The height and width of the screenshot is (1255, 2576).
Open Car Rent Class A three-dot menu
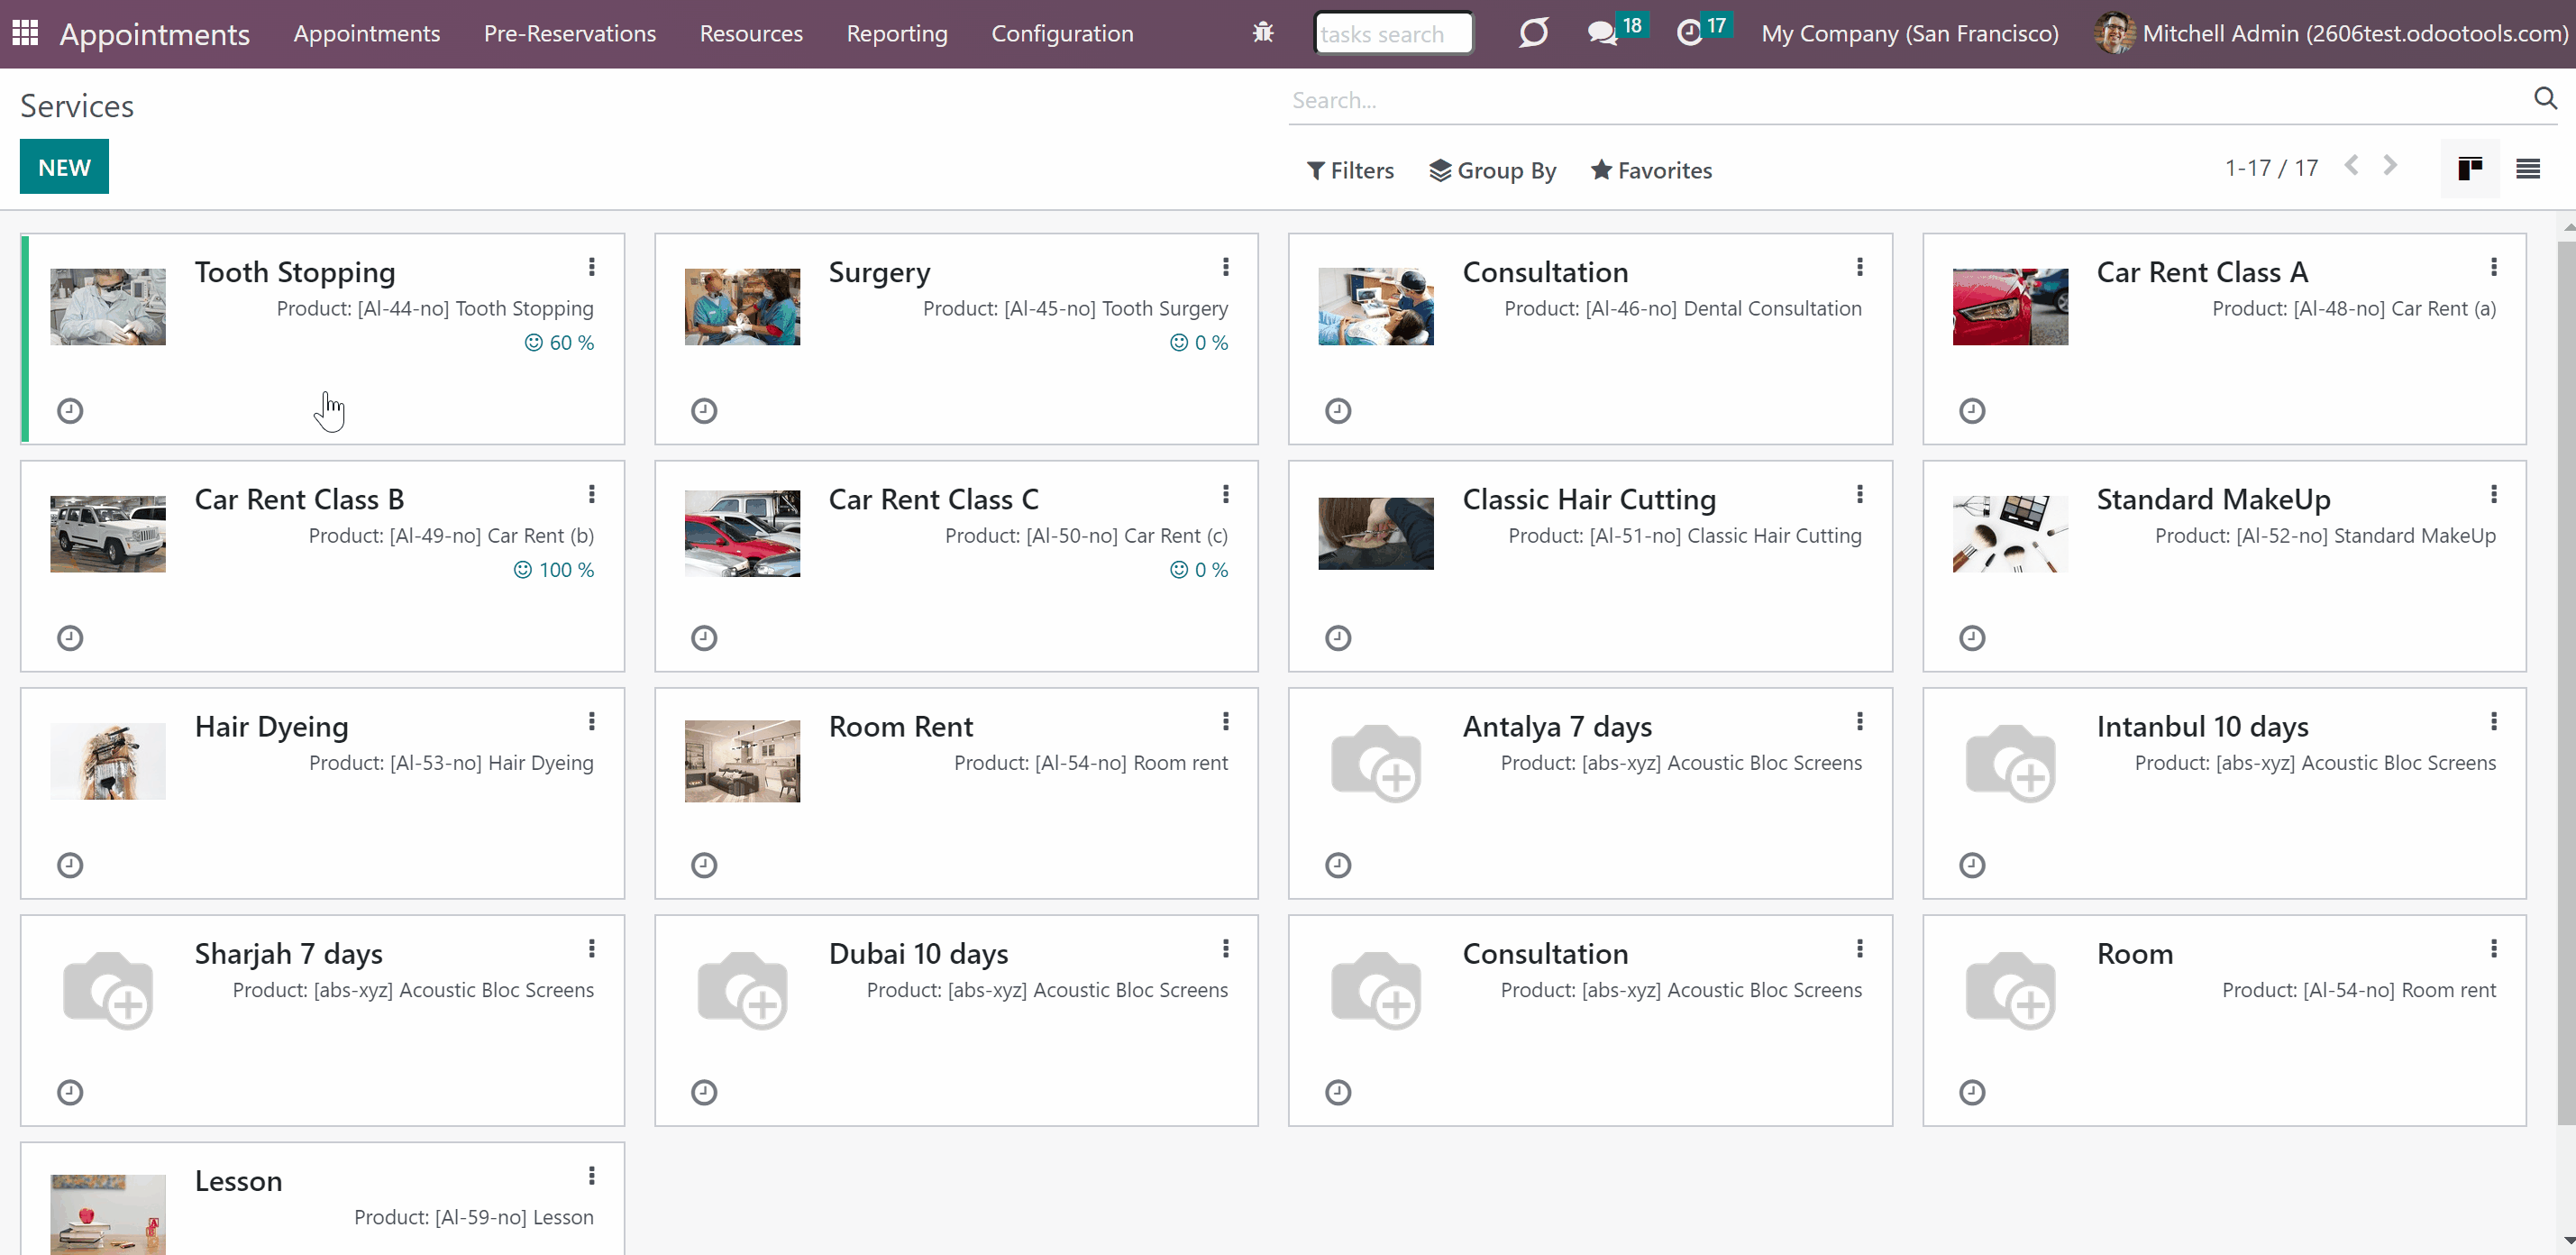(x=2493, y=266)
